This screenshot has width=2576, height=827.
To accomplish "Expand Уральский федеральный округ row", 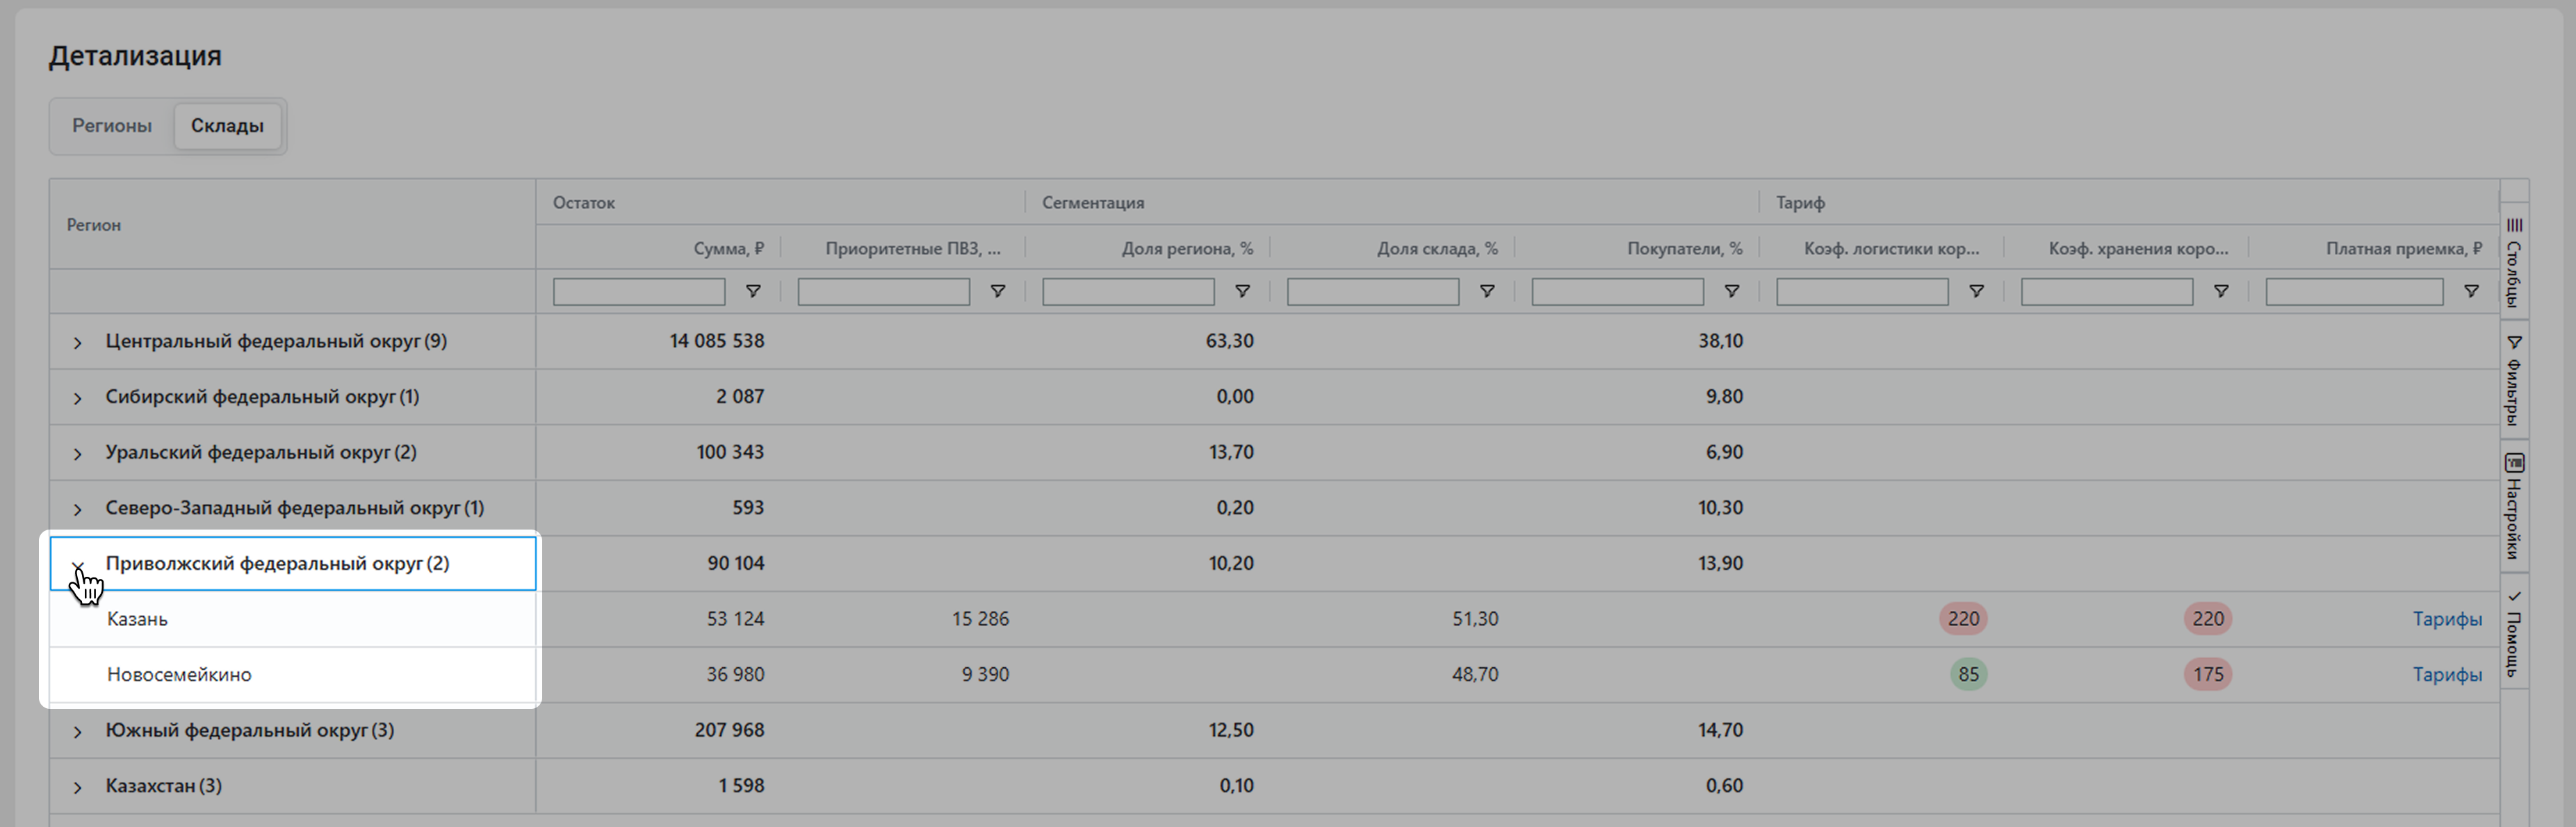I will pyautogui.click(x=77, y=454).
